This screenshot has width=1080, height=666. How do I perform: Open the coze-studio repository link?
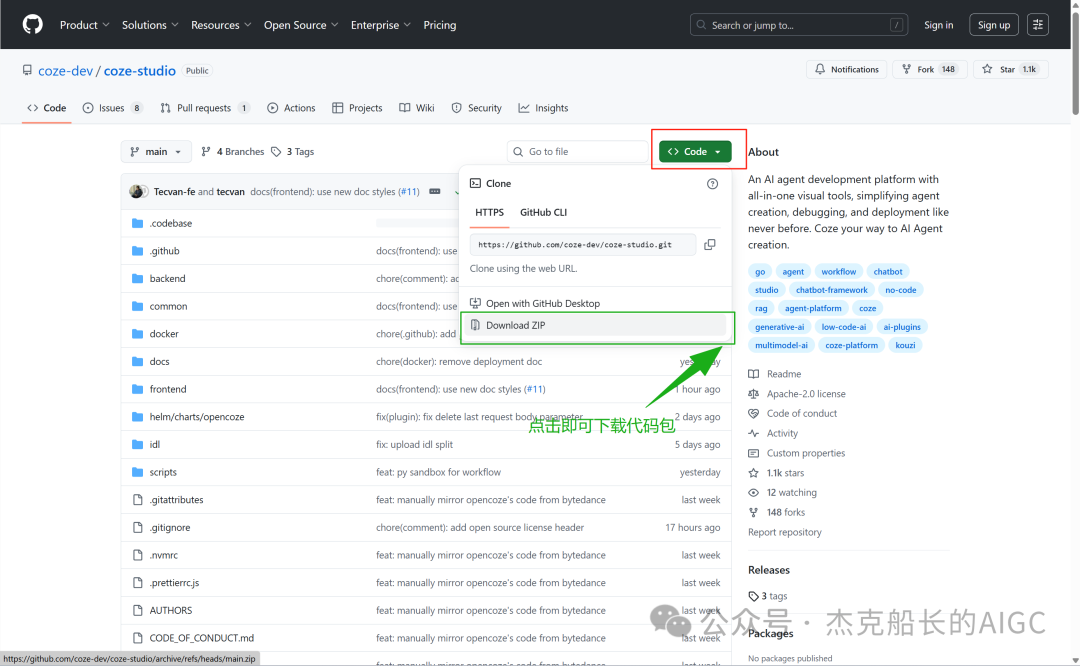coord(140,71)
